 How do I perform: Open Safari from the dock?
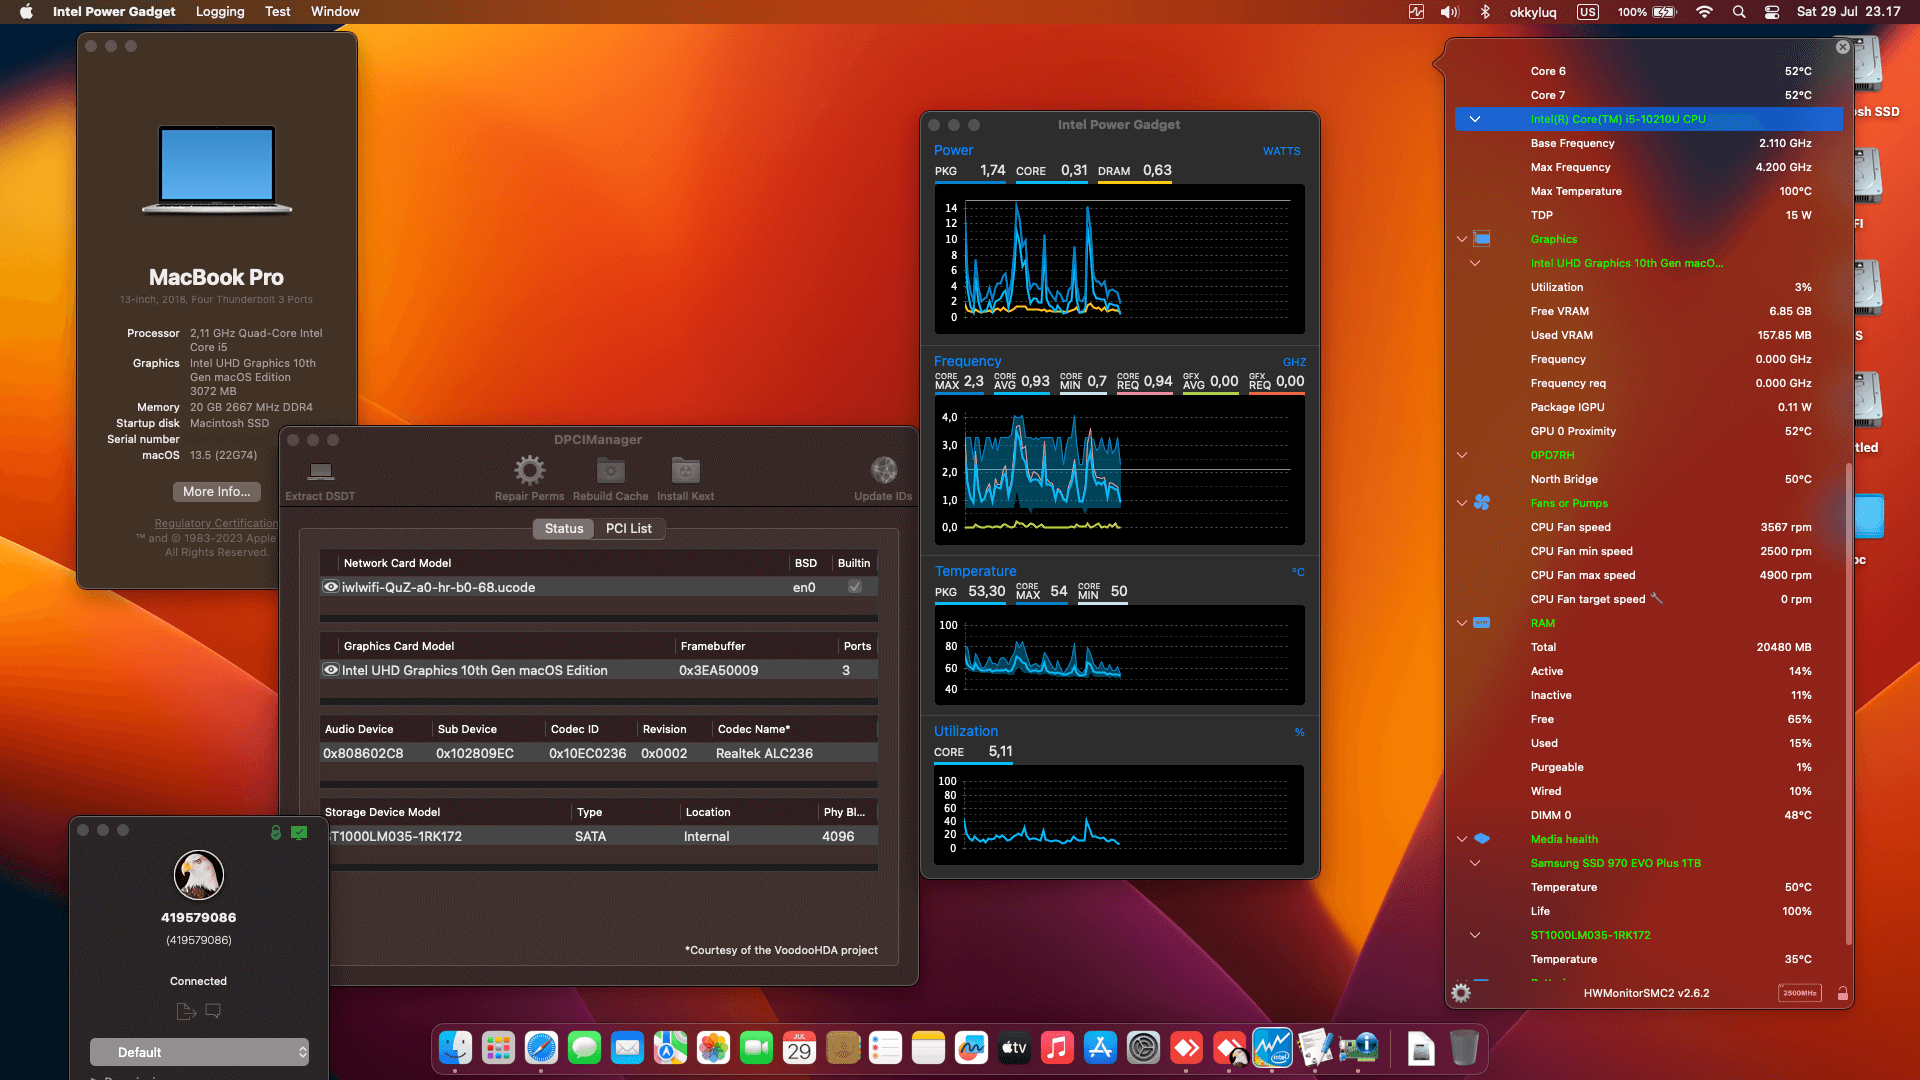tap(541, 1048)
